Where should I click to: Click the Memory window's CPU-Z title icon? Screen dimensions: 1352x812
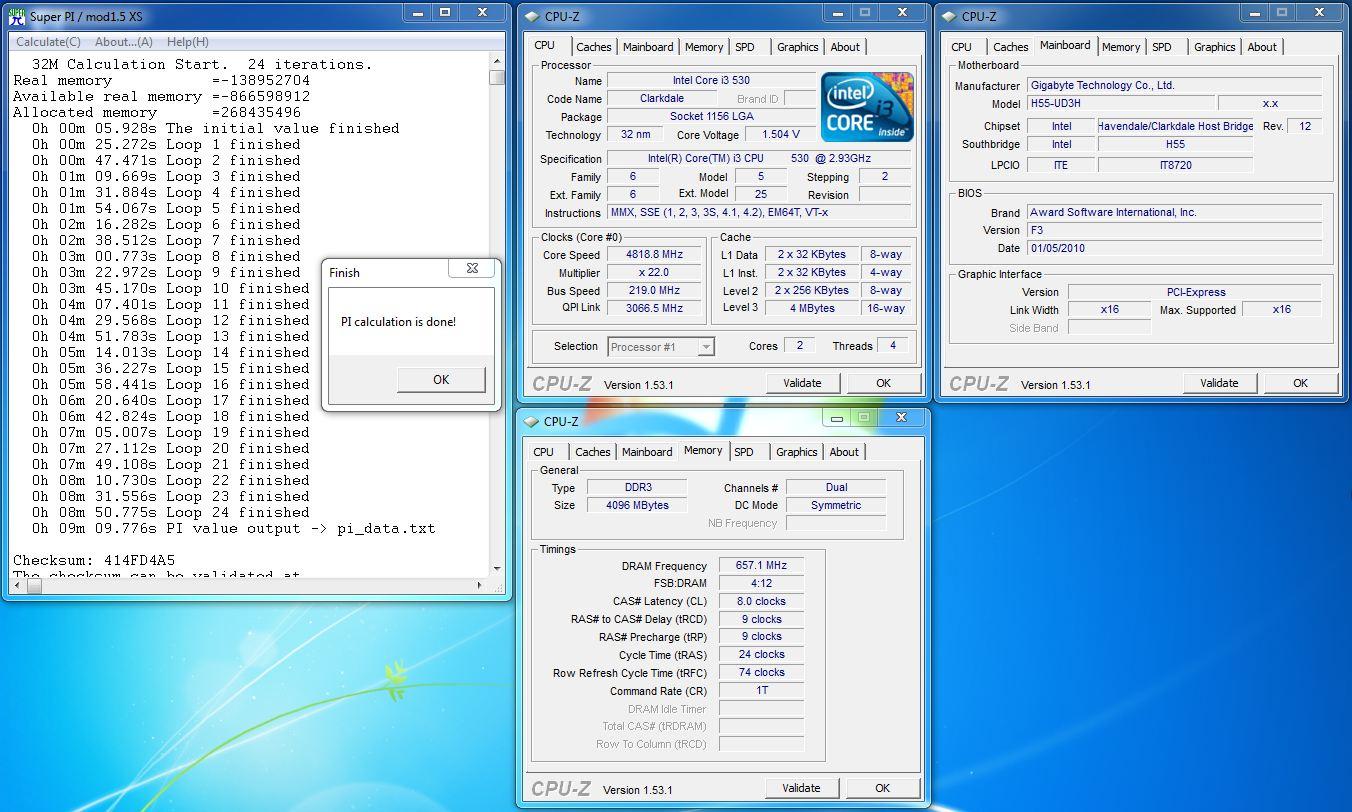(532, 421)
